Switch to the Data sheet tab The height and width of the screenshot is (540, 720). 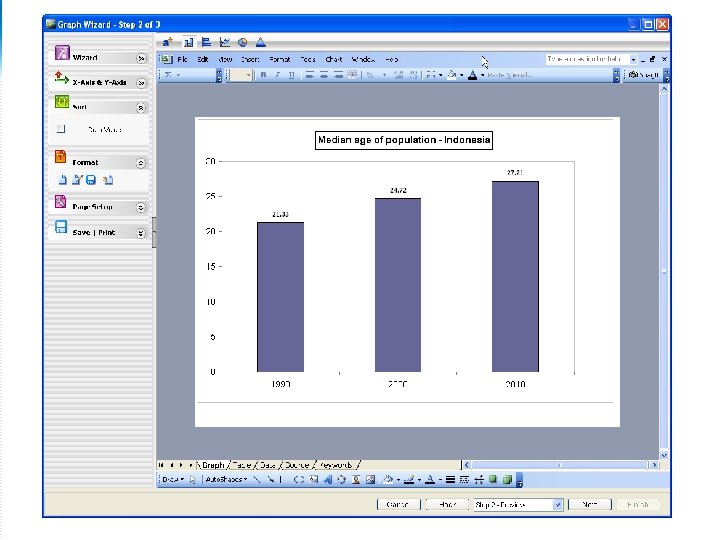pos(268,465)
